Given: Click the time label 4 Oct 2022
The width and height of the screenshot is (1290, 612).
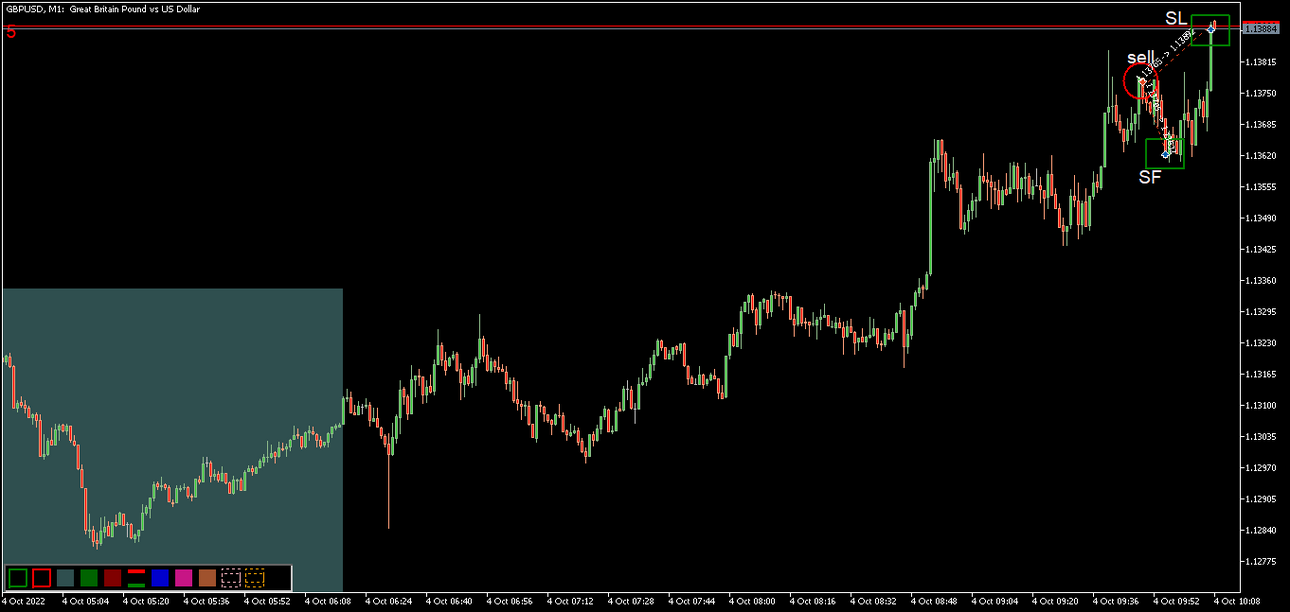Looking at the screenshot, I should [23, 602].
